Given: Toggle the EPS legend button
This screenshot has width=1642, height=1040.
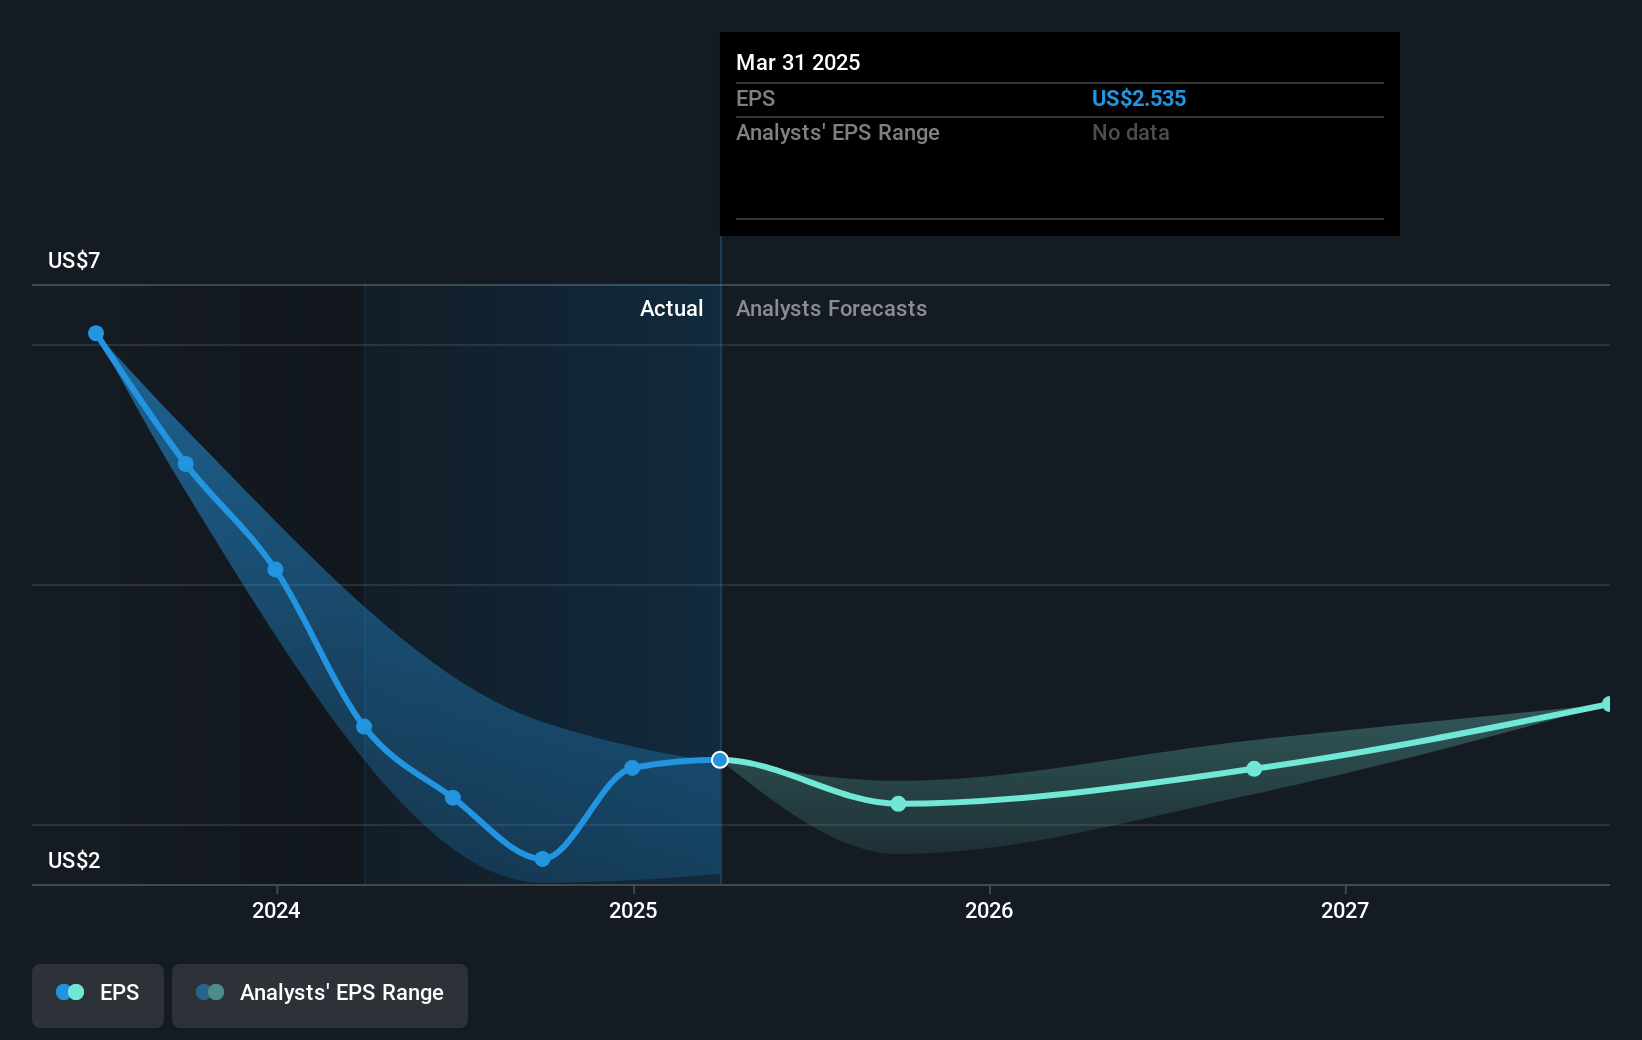Looking at the screenshot, I should (98, 995).
